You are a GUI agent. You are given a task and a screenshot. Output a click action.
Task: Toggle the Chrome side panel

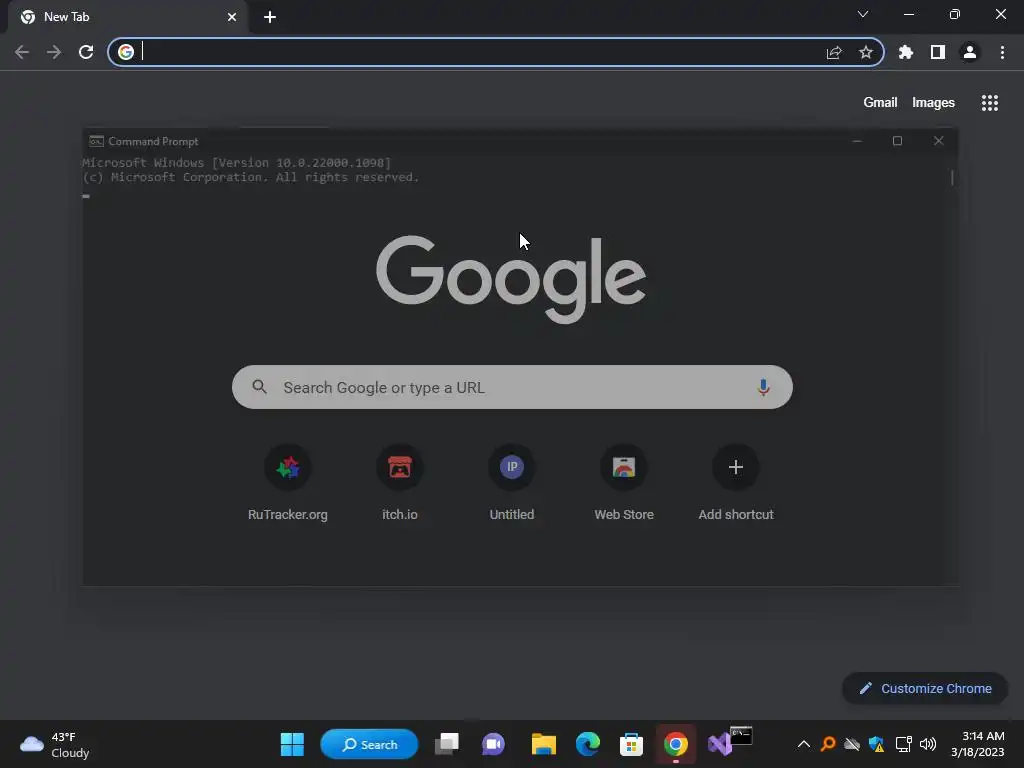938,52
